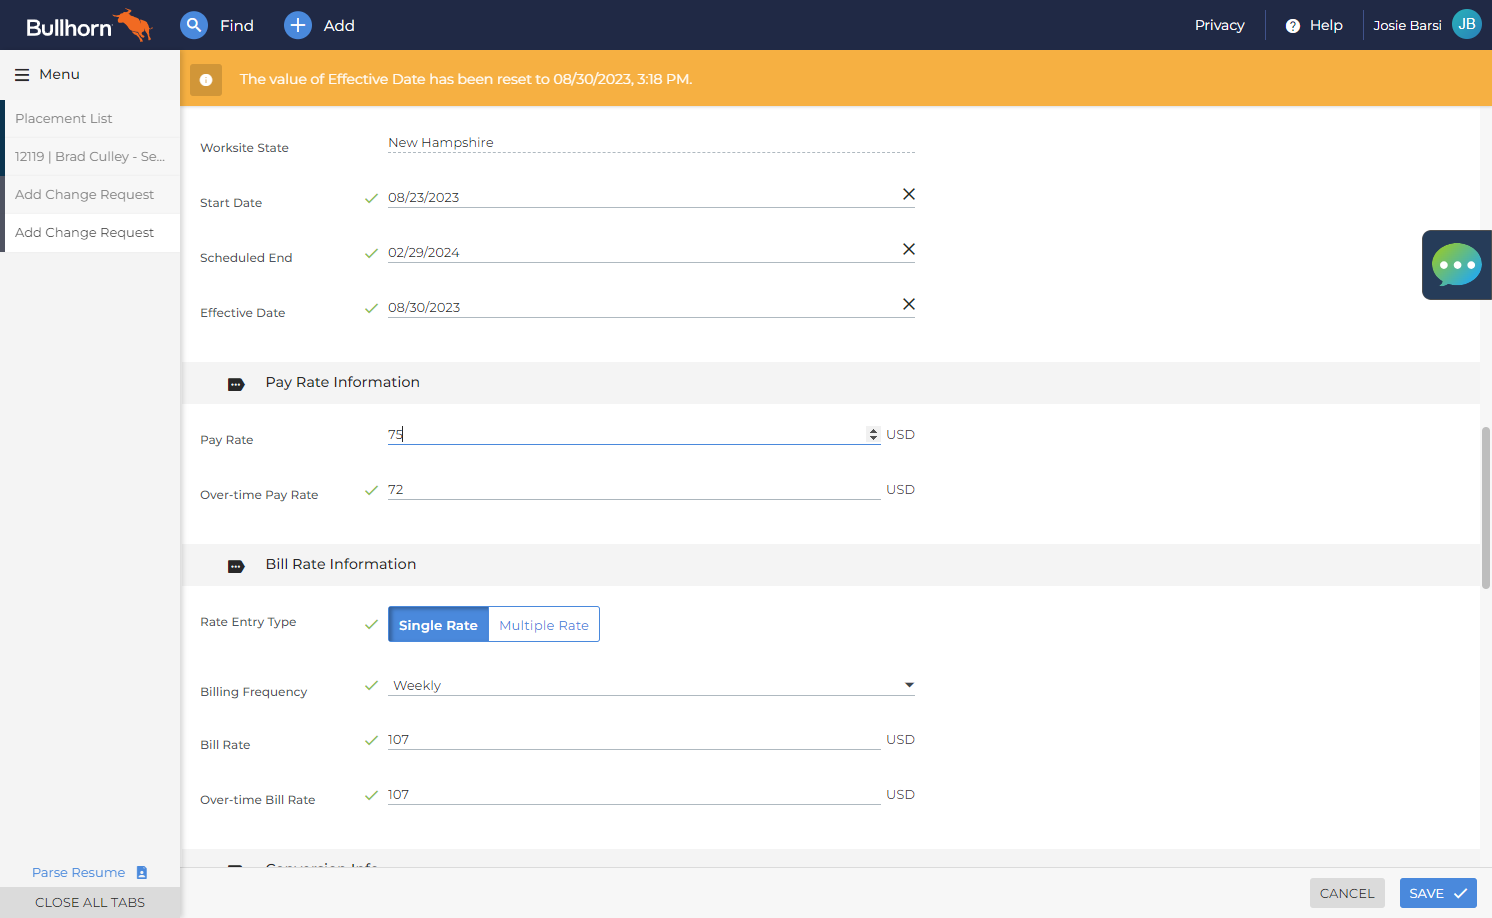Open the Billing Frequency dropdown
The width and height of the screenshot is (1492, 918).
[651, 685]
